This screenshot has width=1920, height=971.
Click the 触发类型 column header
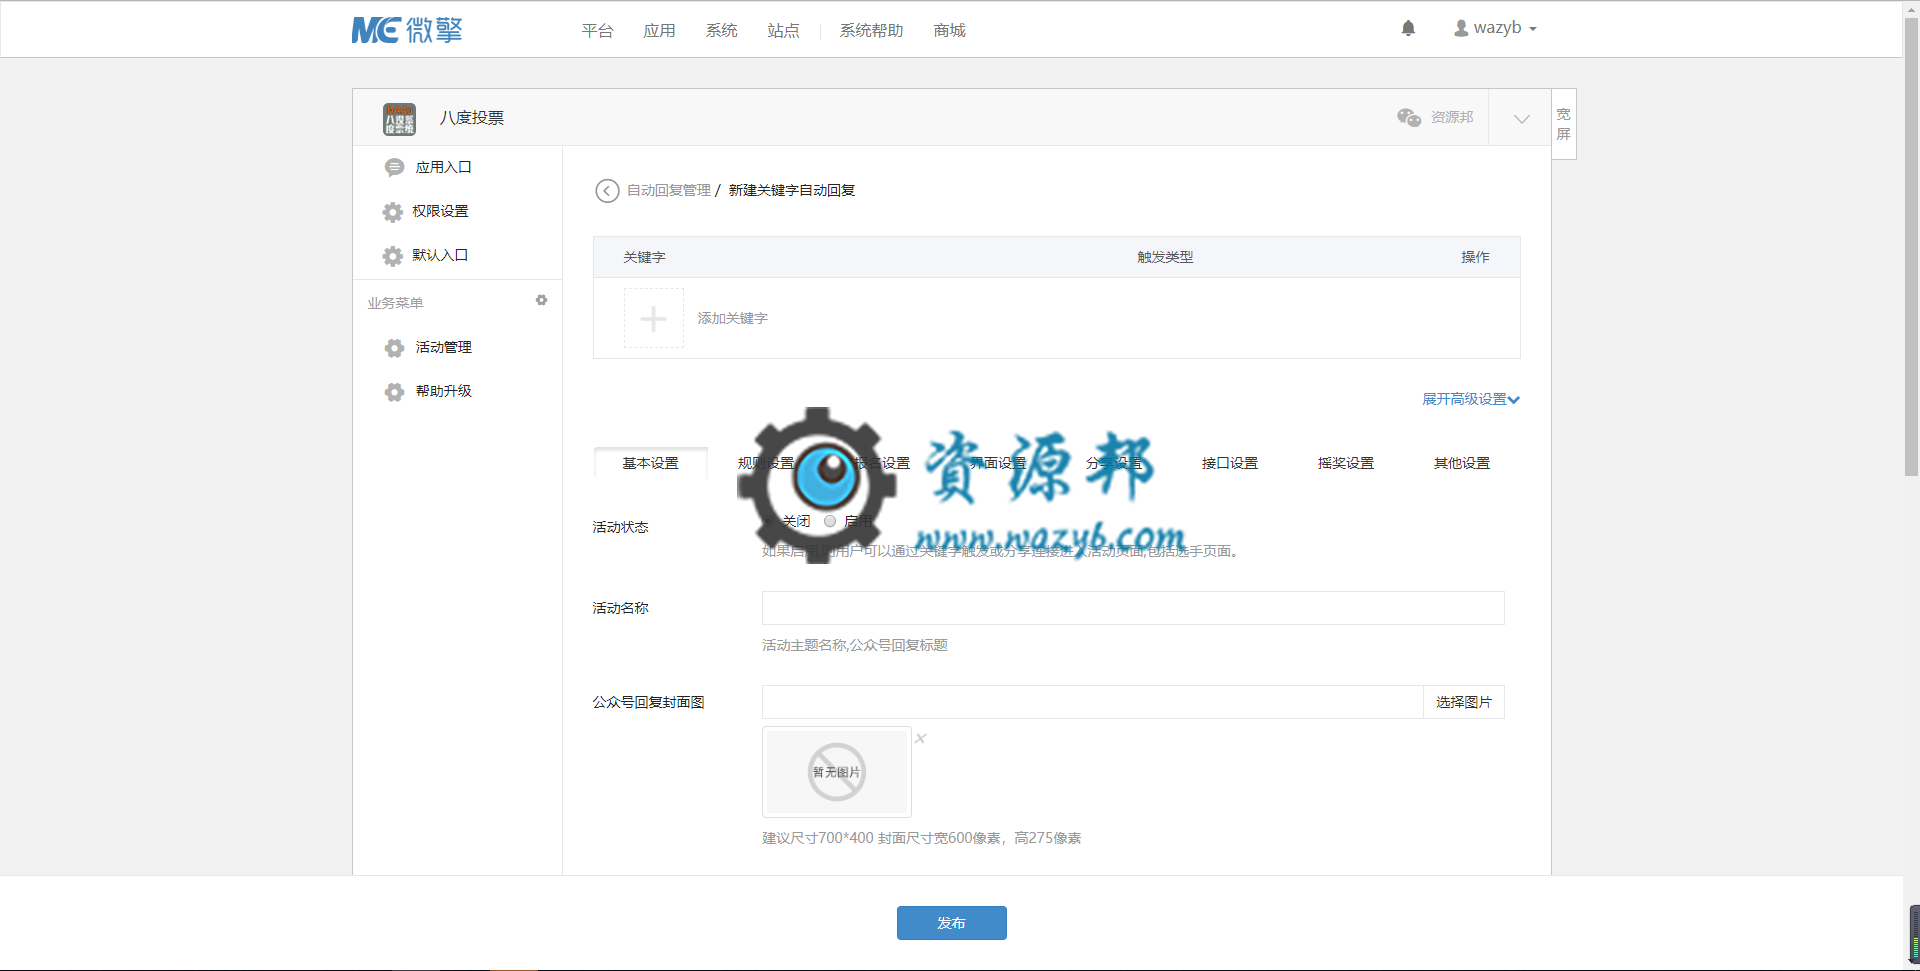point(1165,257)
